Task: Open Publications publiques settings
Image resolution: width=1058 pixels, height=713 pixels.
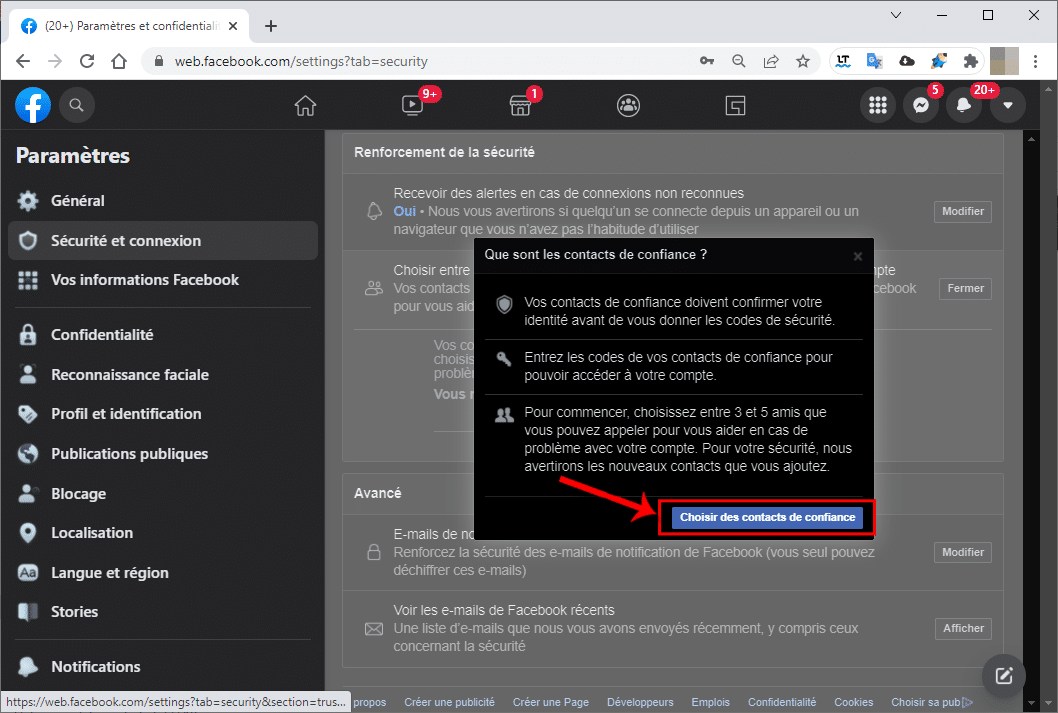Action: click(x=163, y=453)
